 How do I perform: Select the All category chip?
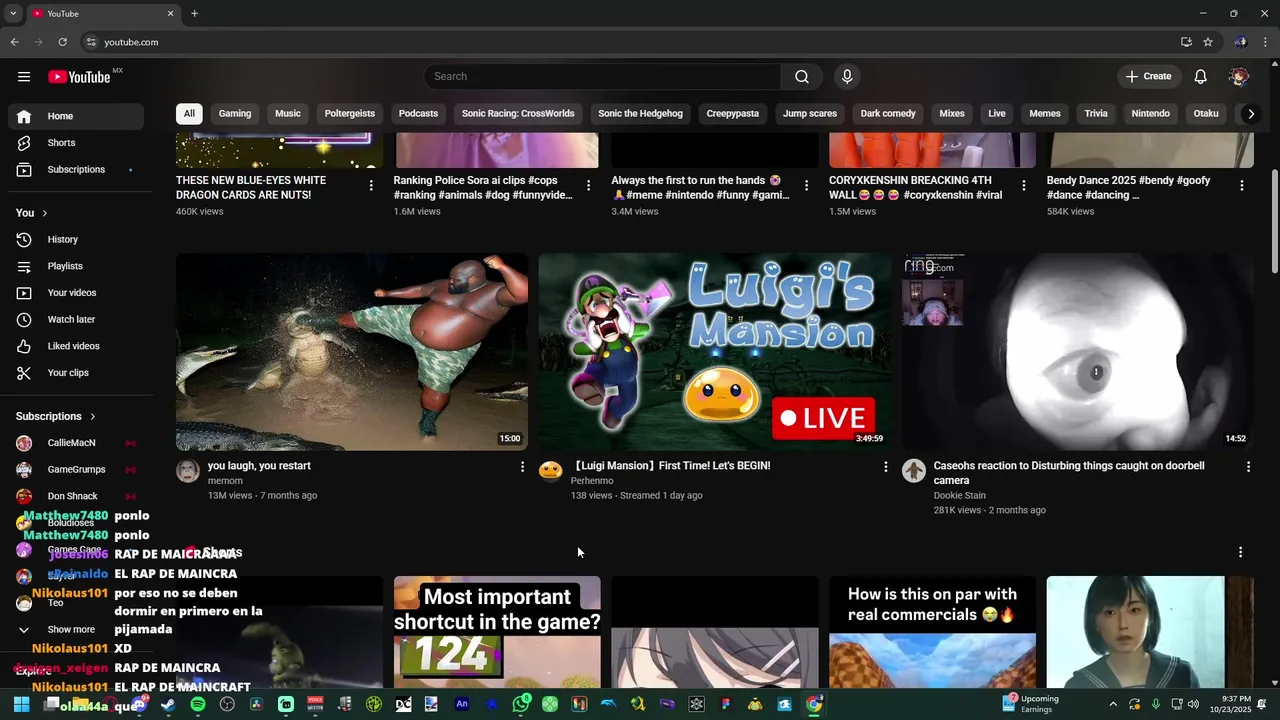click(x=189, y=114)
